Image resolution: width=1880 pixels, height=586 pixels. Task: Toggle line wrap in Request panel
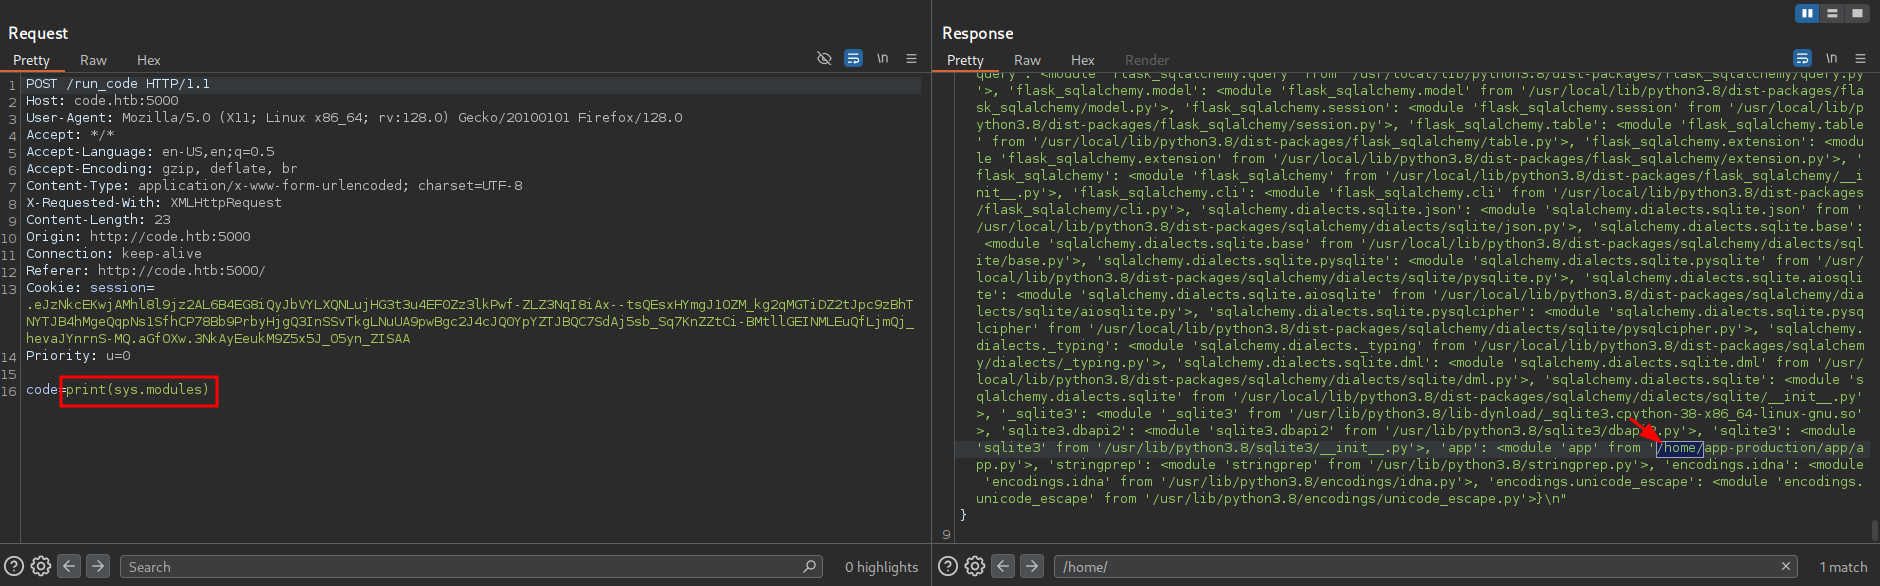pyautogui.click(x=853, y=59)
